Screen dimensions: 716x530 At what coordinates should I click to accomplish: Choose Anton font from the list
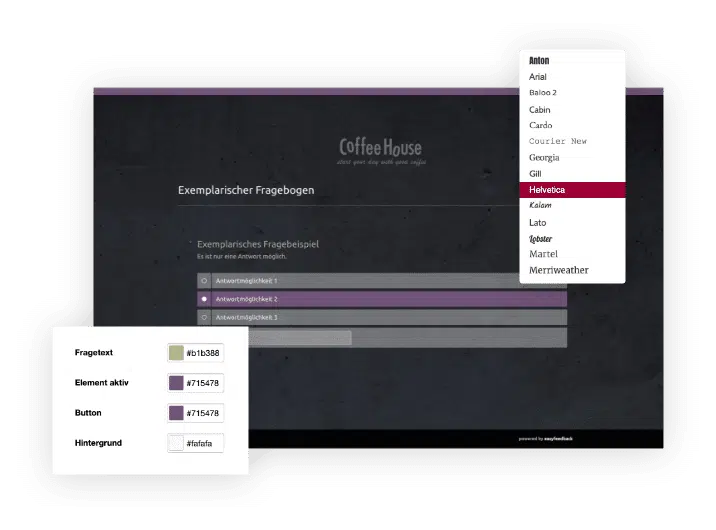(539, 61)
